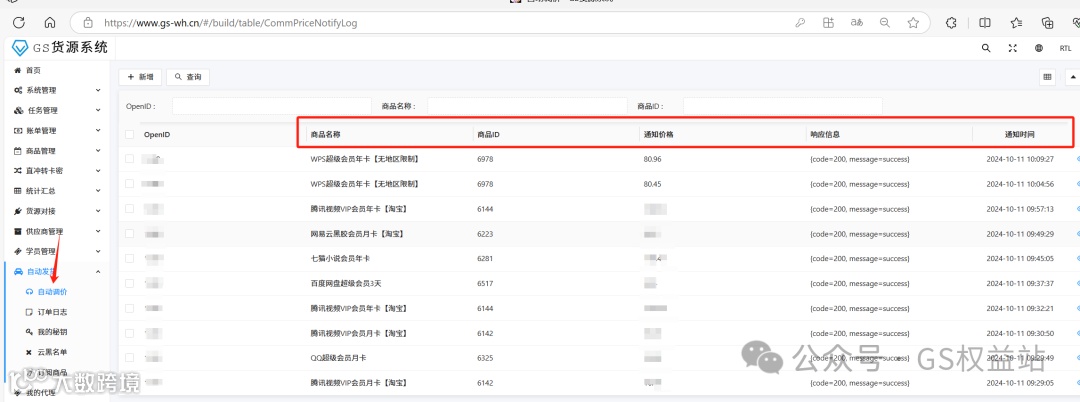Check the row dated 2024-10-11 09:57:13
This screenshot has width=1080, height=402.
129,209
